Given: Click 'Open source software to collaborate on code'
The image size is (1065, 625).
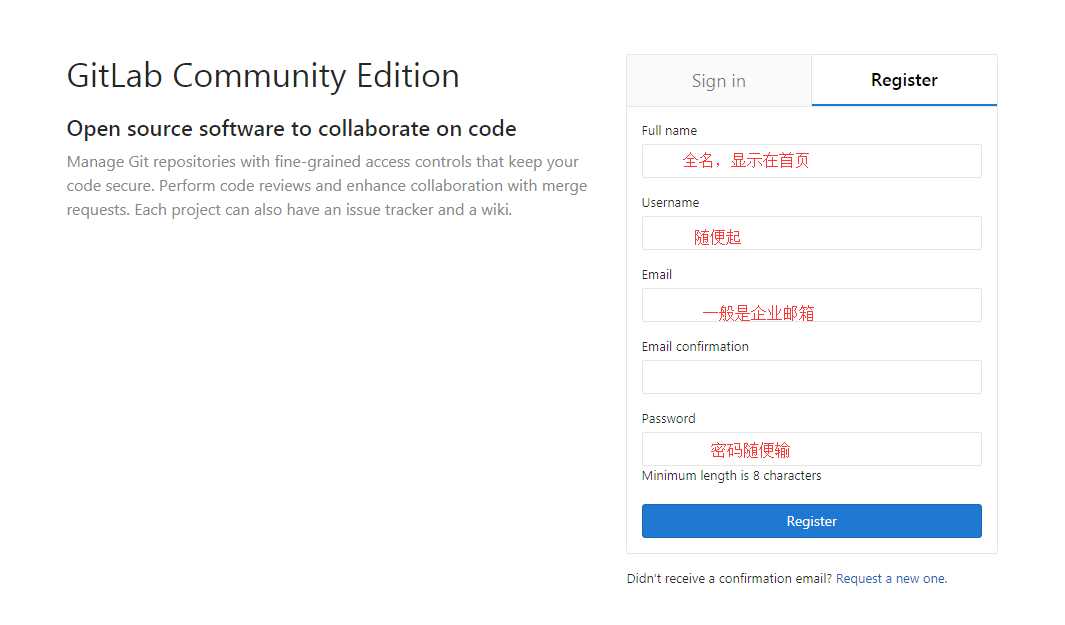Looking at the screenshot, I should point(291,128).
